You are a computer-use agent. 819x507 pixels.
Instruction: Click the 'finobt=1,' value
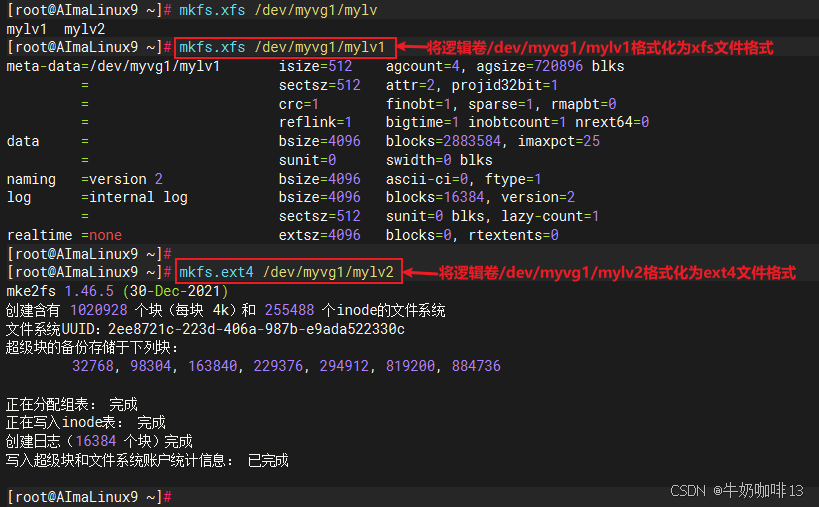(x=423, y=104)
